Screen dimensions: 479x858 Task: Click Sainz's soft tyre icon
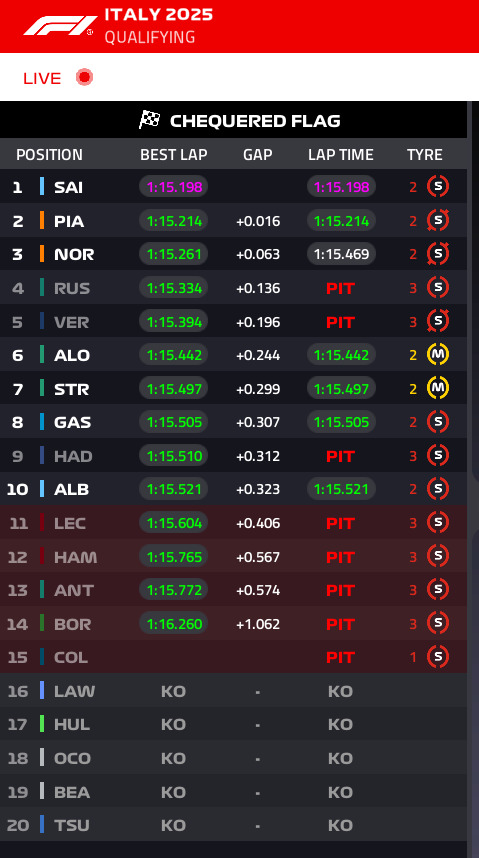coord(438,187)
